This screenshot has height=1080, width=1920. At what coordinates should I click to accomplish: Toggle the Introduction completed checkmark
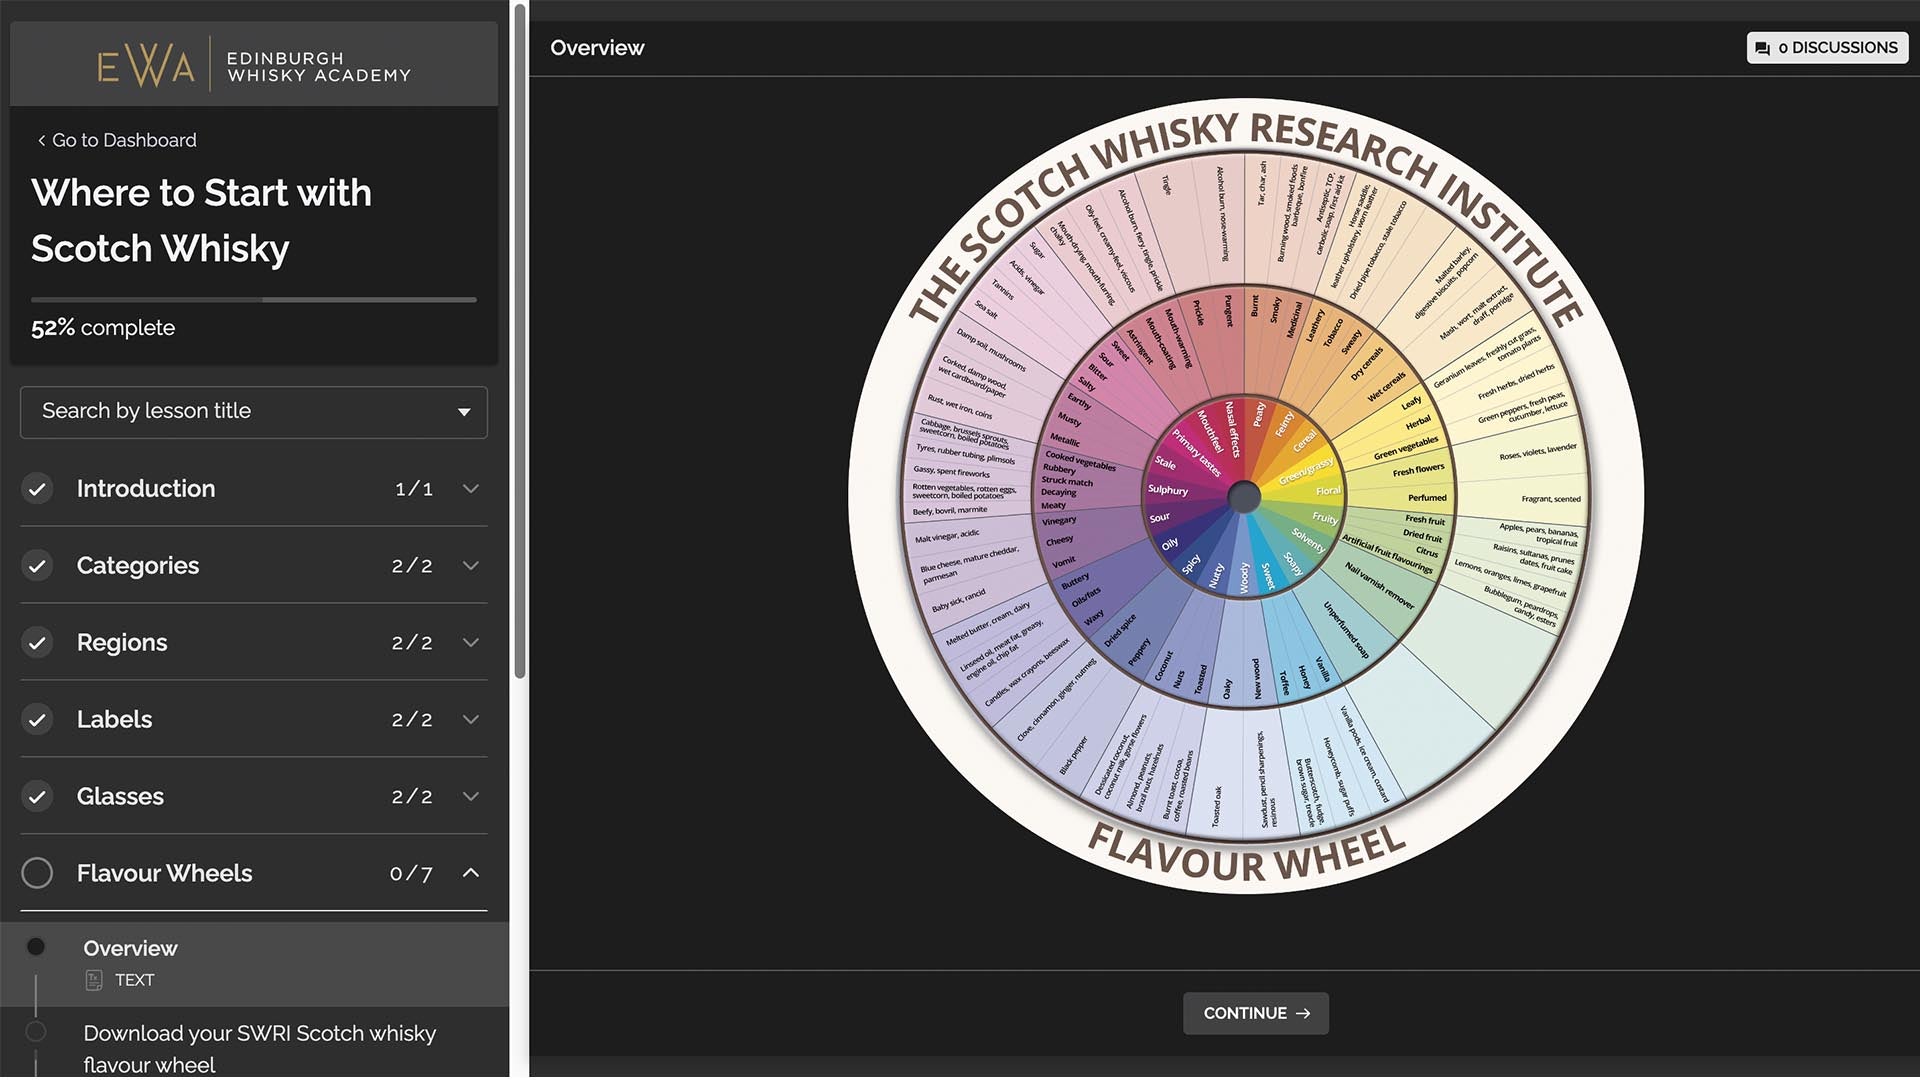[x=37, y=489]
